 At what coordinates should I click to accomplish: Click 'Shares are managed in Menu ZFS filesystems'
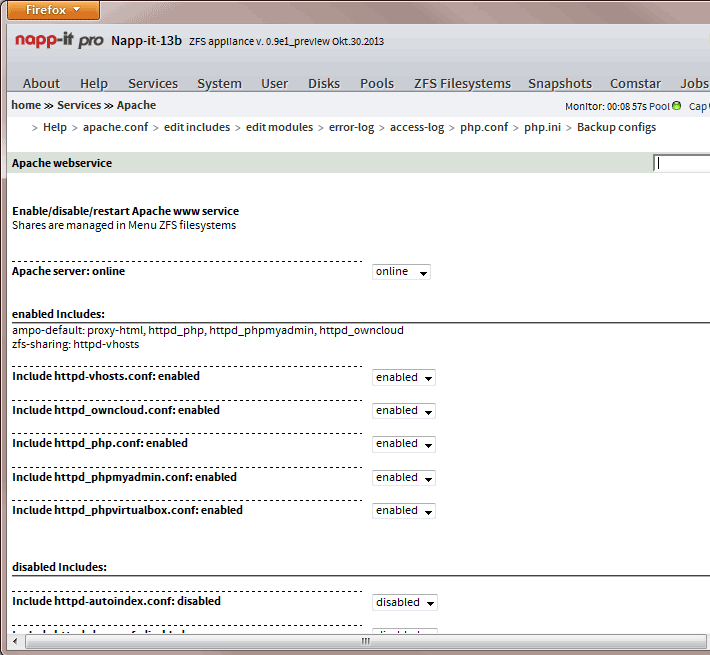pos(124,225)
